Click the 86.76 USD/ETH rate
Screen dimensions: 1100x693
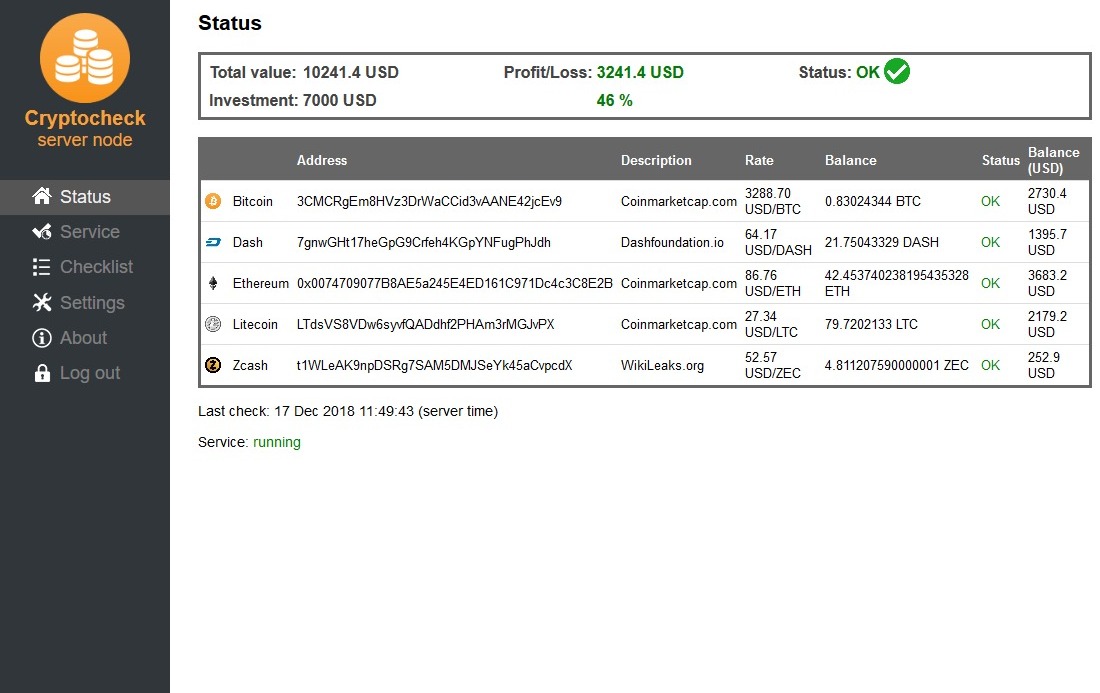pyautogui.click(x=772, y=283)
